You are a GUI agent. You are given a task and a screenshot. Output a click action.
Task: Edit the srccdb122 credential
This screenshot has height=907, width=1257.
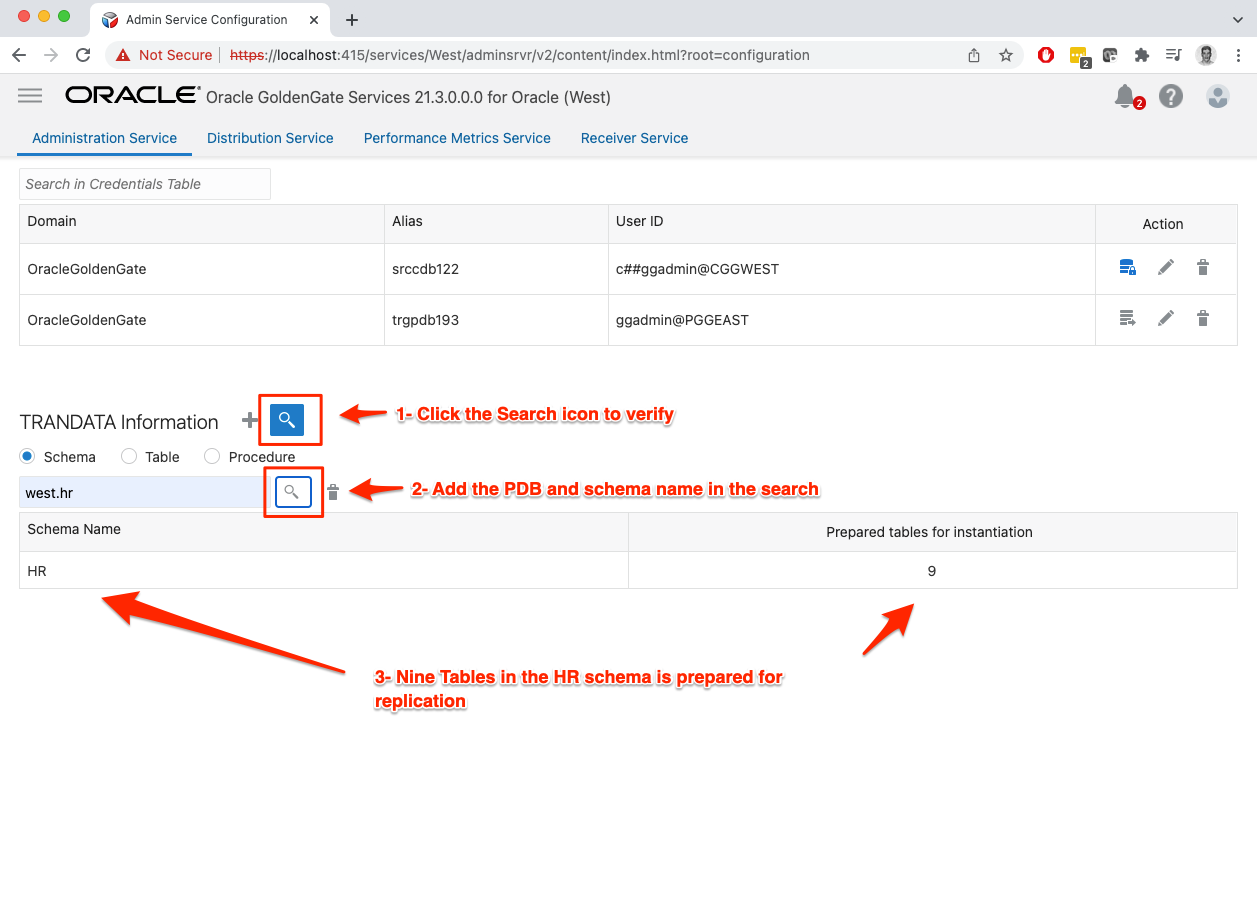(1165, 267)
